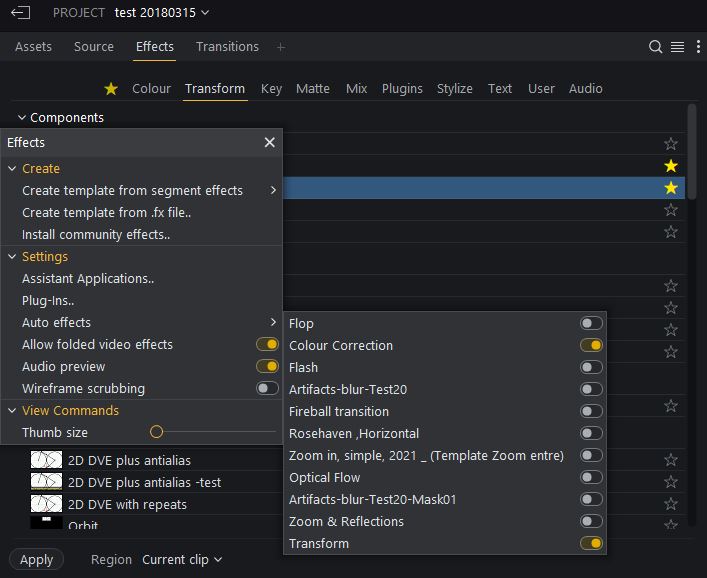Toggle Artifacts-blur-Test20-Mask01 auto effect

coord(591,499)
